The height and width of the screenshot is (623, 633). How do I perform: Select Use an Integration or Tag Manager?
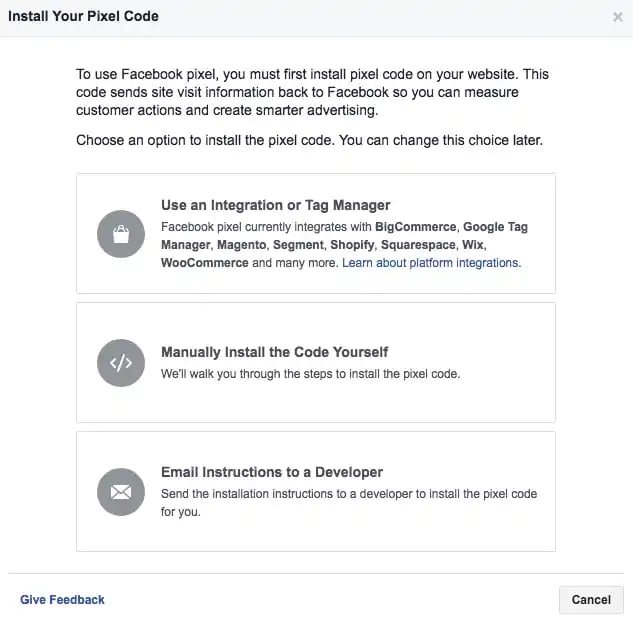pos(275,206)
